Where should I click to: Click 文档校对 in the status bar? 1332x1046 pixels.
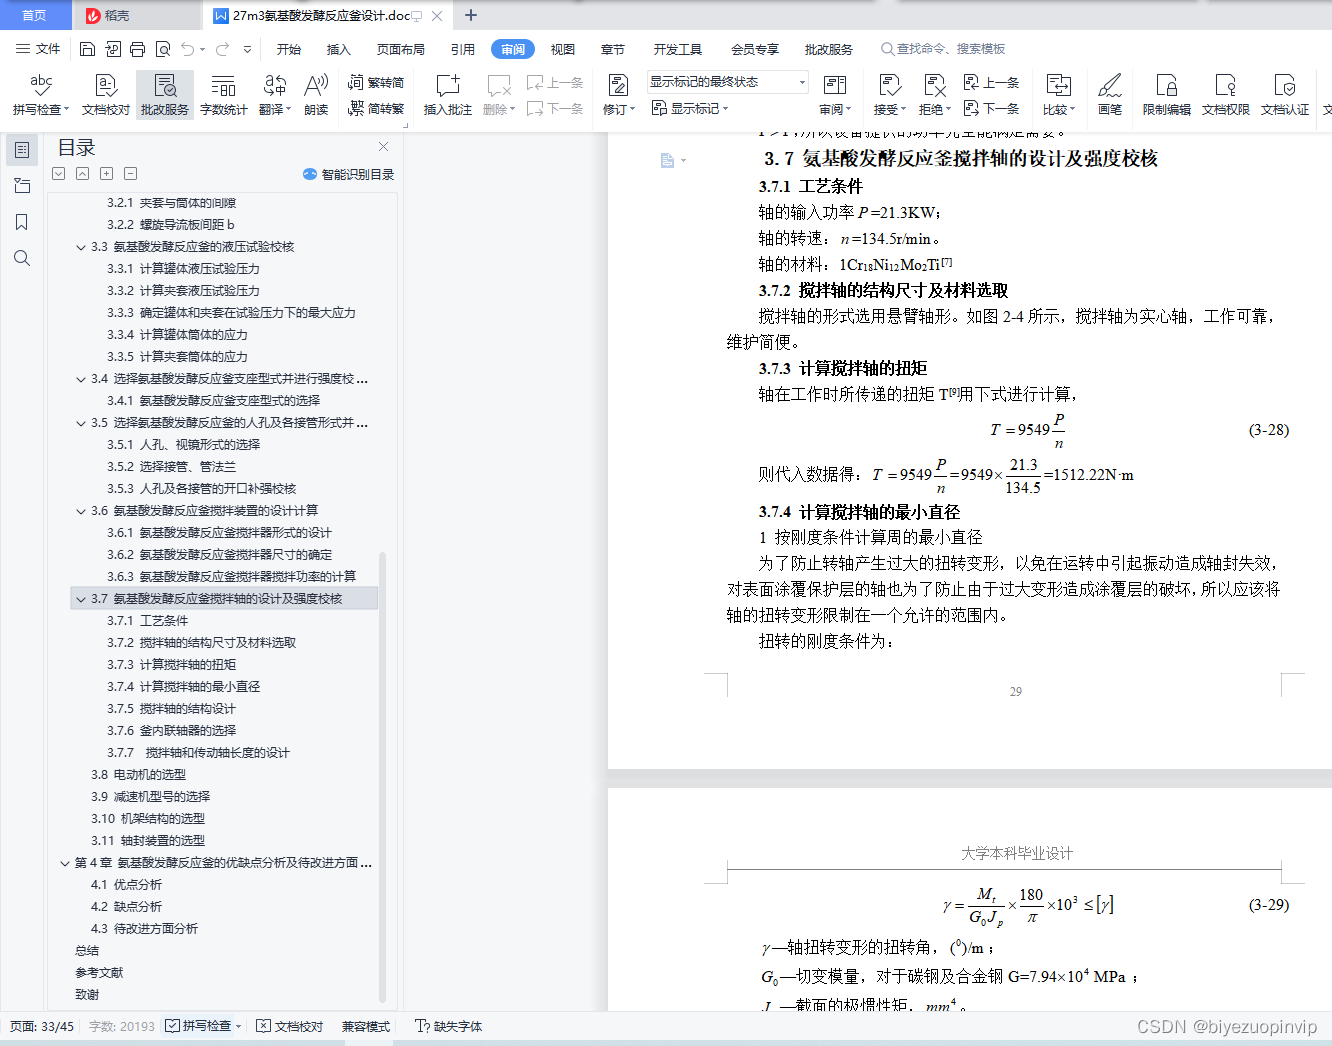(x=290, y=1026)
